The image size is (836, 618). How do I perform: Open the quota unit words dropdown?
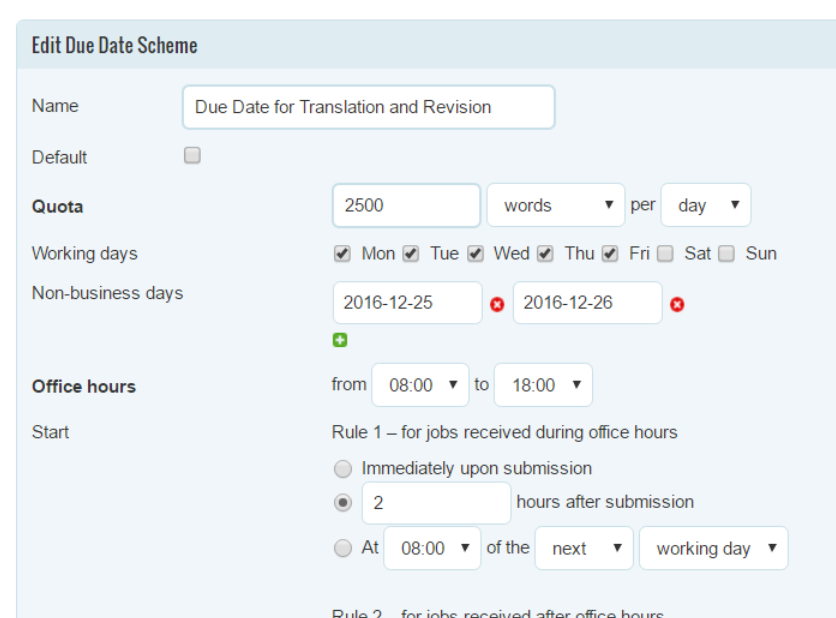coord(555,205)
